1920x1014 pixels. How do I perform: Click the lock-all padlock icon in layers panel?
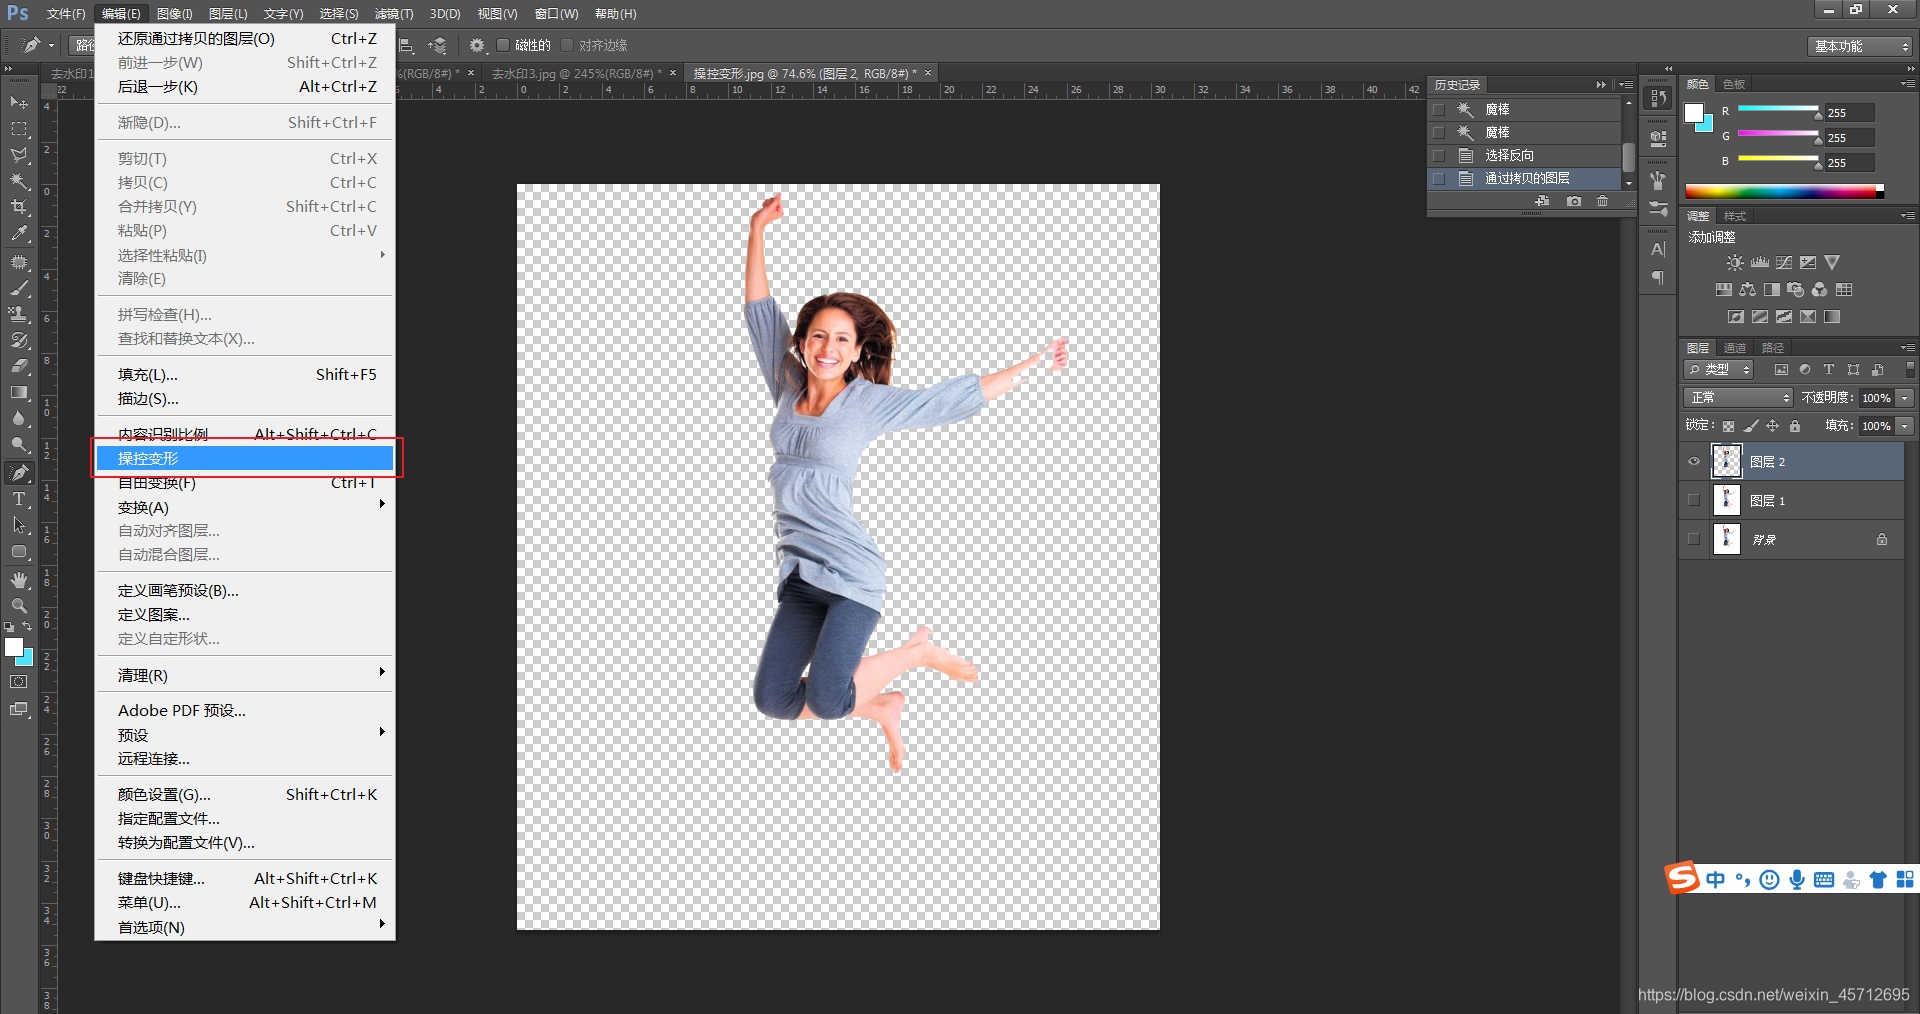tap(1795, 426)
